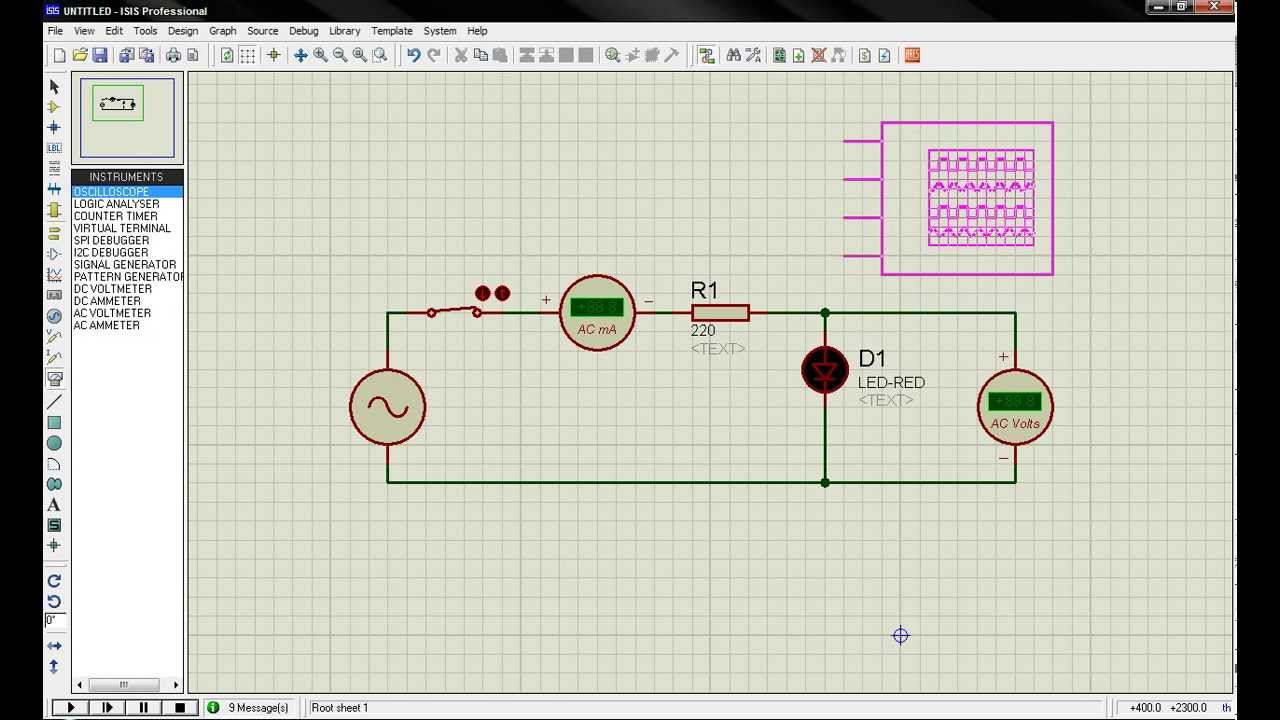Screen dimensions: 1280x720
Task: Toggle the wire autorouter
Action: click(x=706, y=55)
